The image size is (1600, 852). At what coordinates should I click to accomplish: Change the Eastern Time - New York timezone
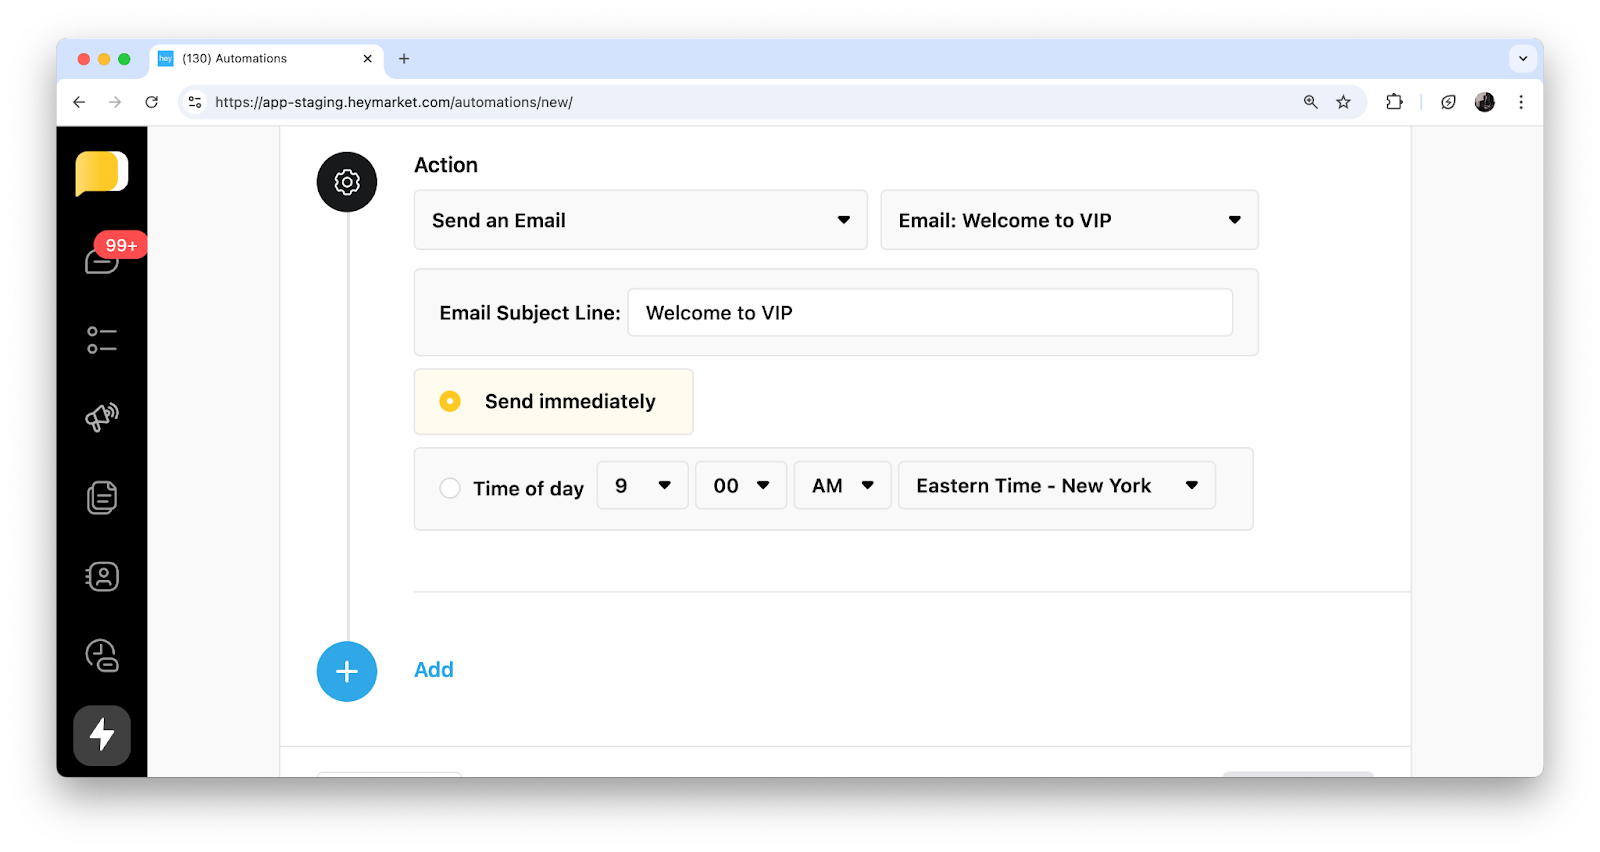tap(1056, 485)
